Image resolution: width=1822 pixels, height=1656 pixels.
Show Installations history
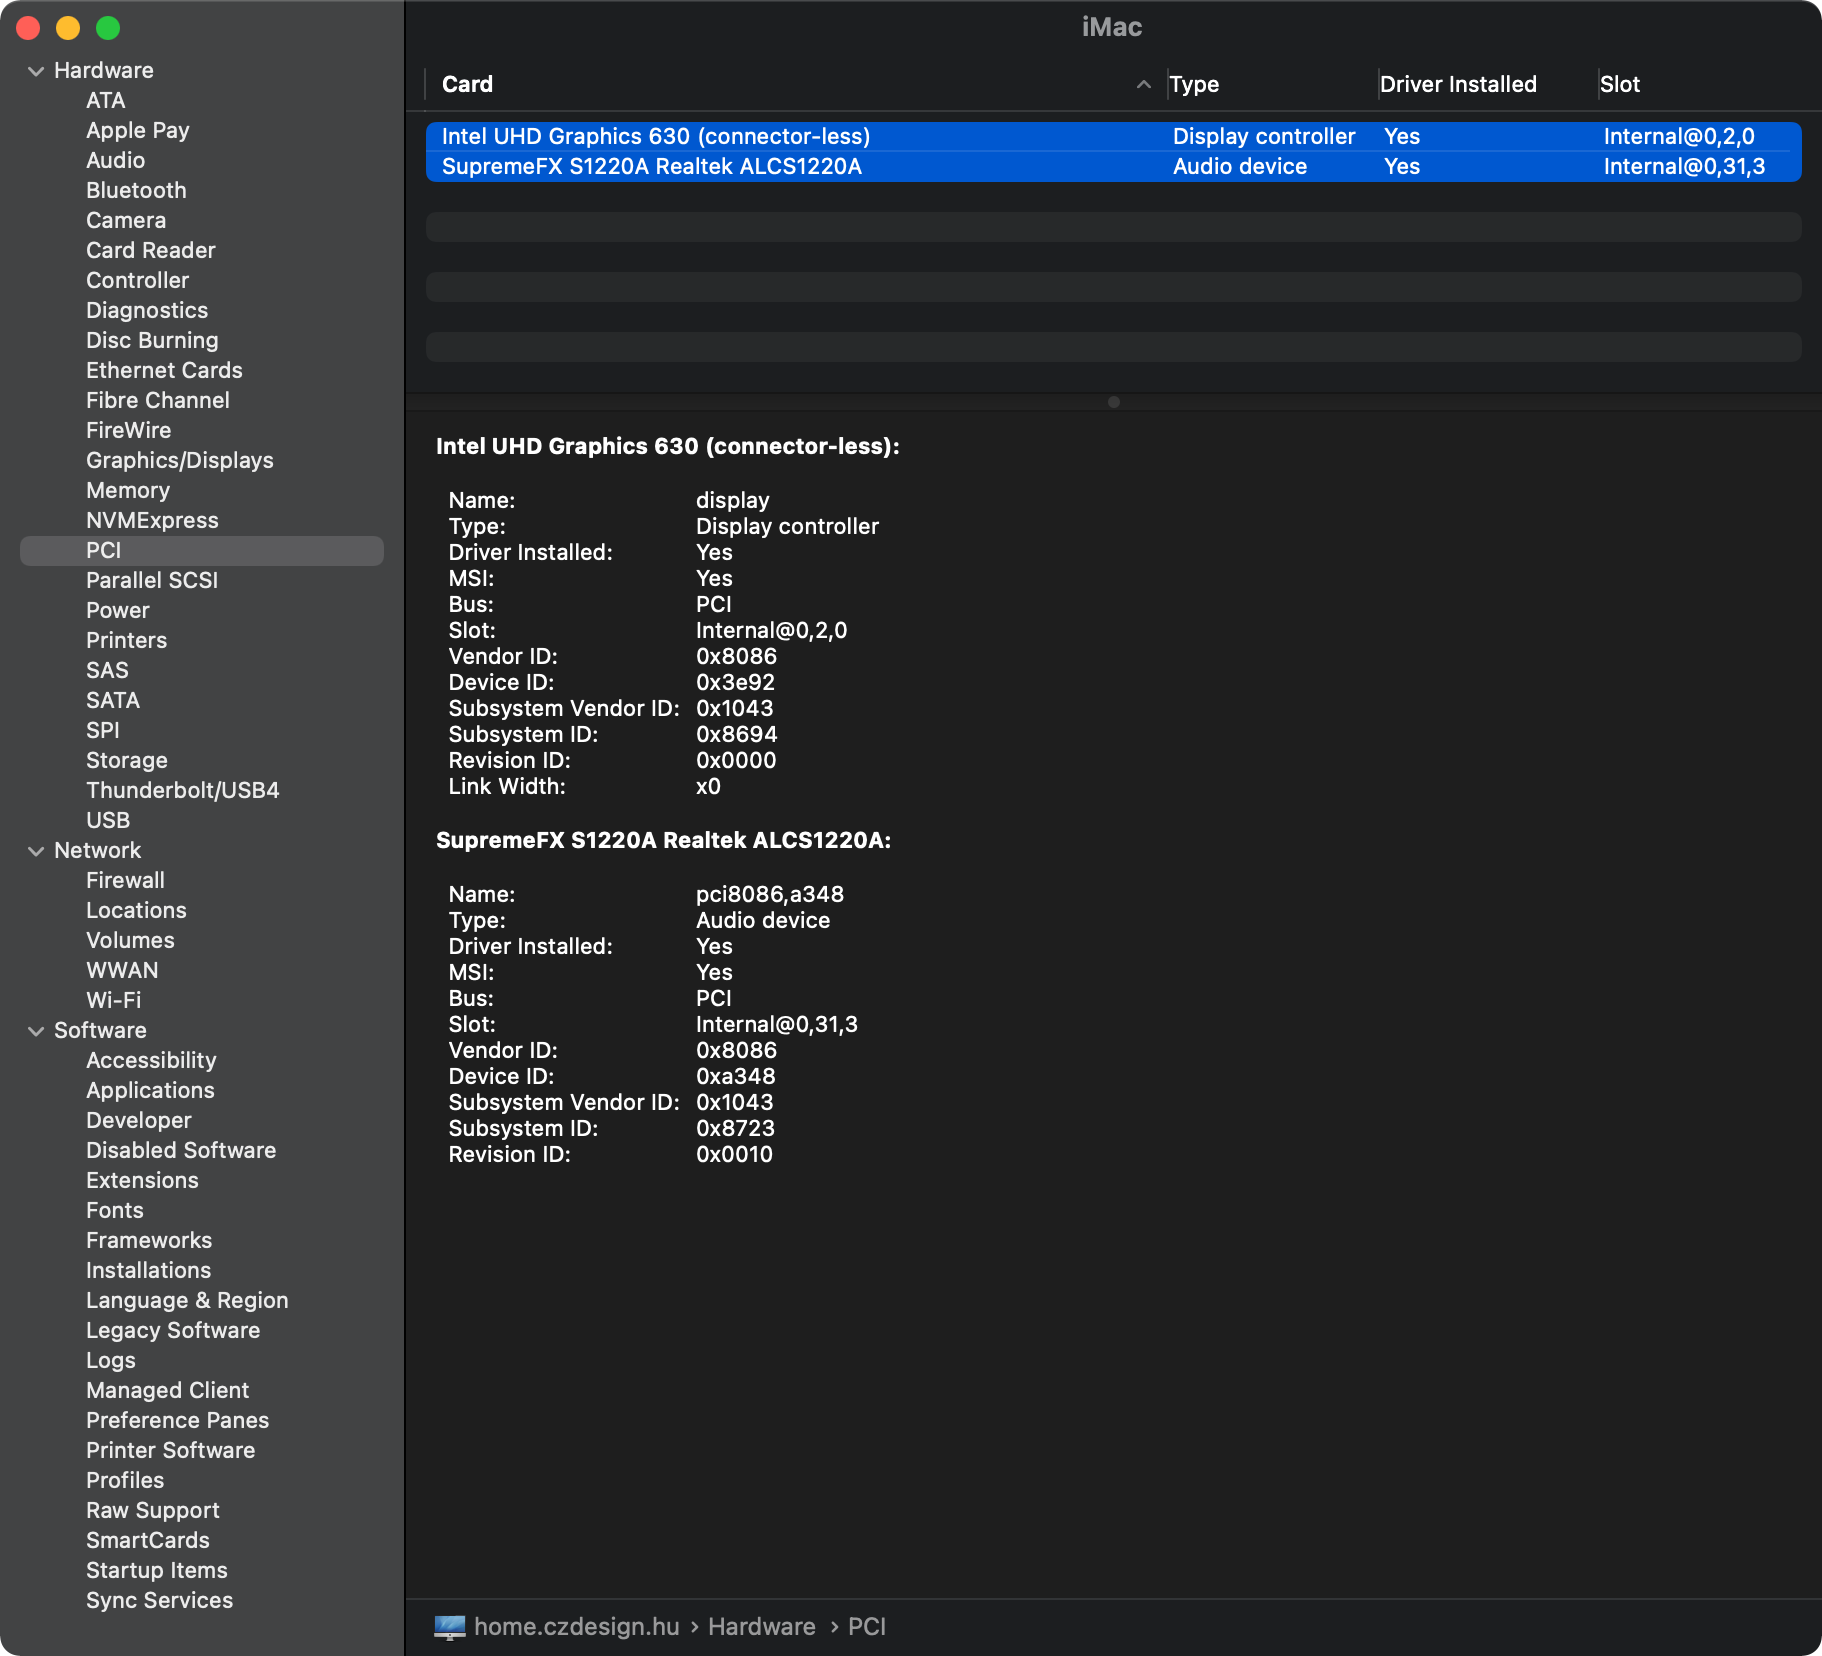(149, 1271)
